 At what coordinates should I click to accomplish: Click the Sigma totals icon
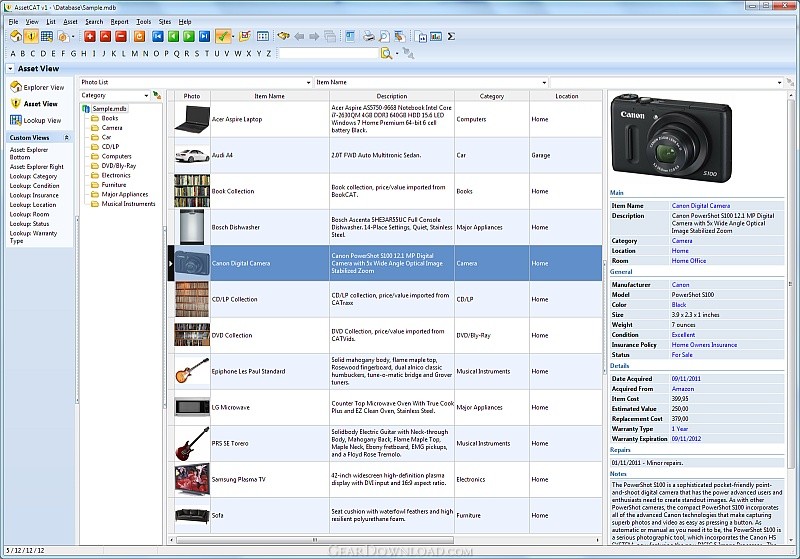click(x=451, y=36)
